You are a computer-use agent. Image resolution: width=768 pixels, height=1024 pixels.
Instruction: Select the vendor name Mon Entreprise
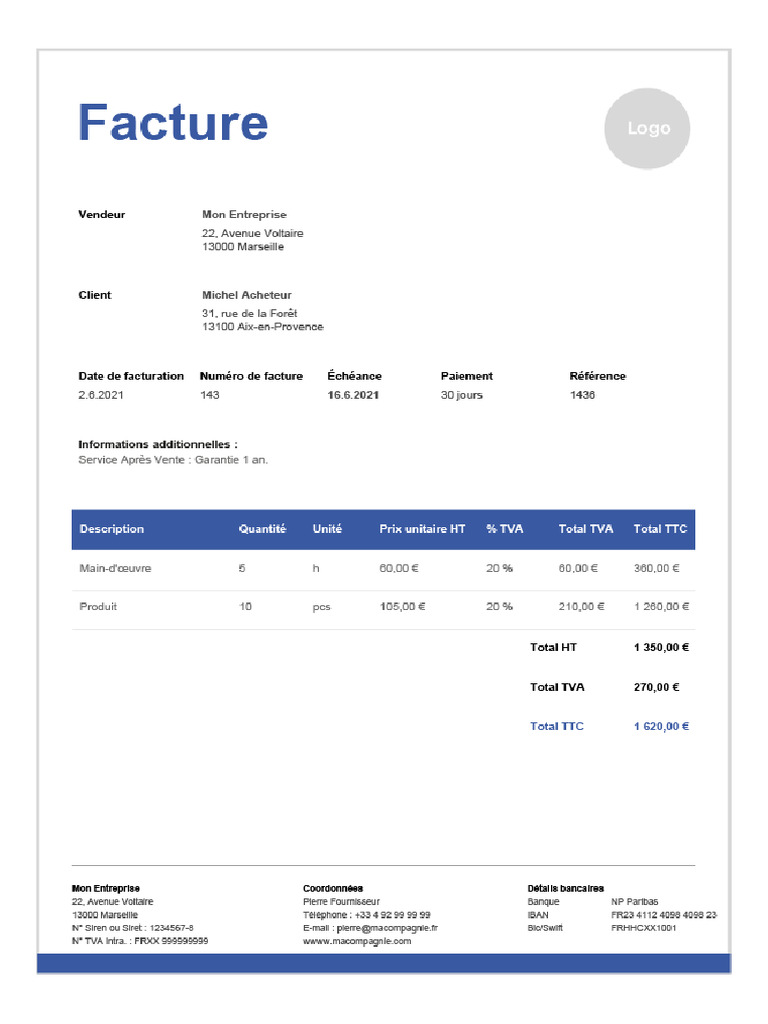[x=244, y=215]
